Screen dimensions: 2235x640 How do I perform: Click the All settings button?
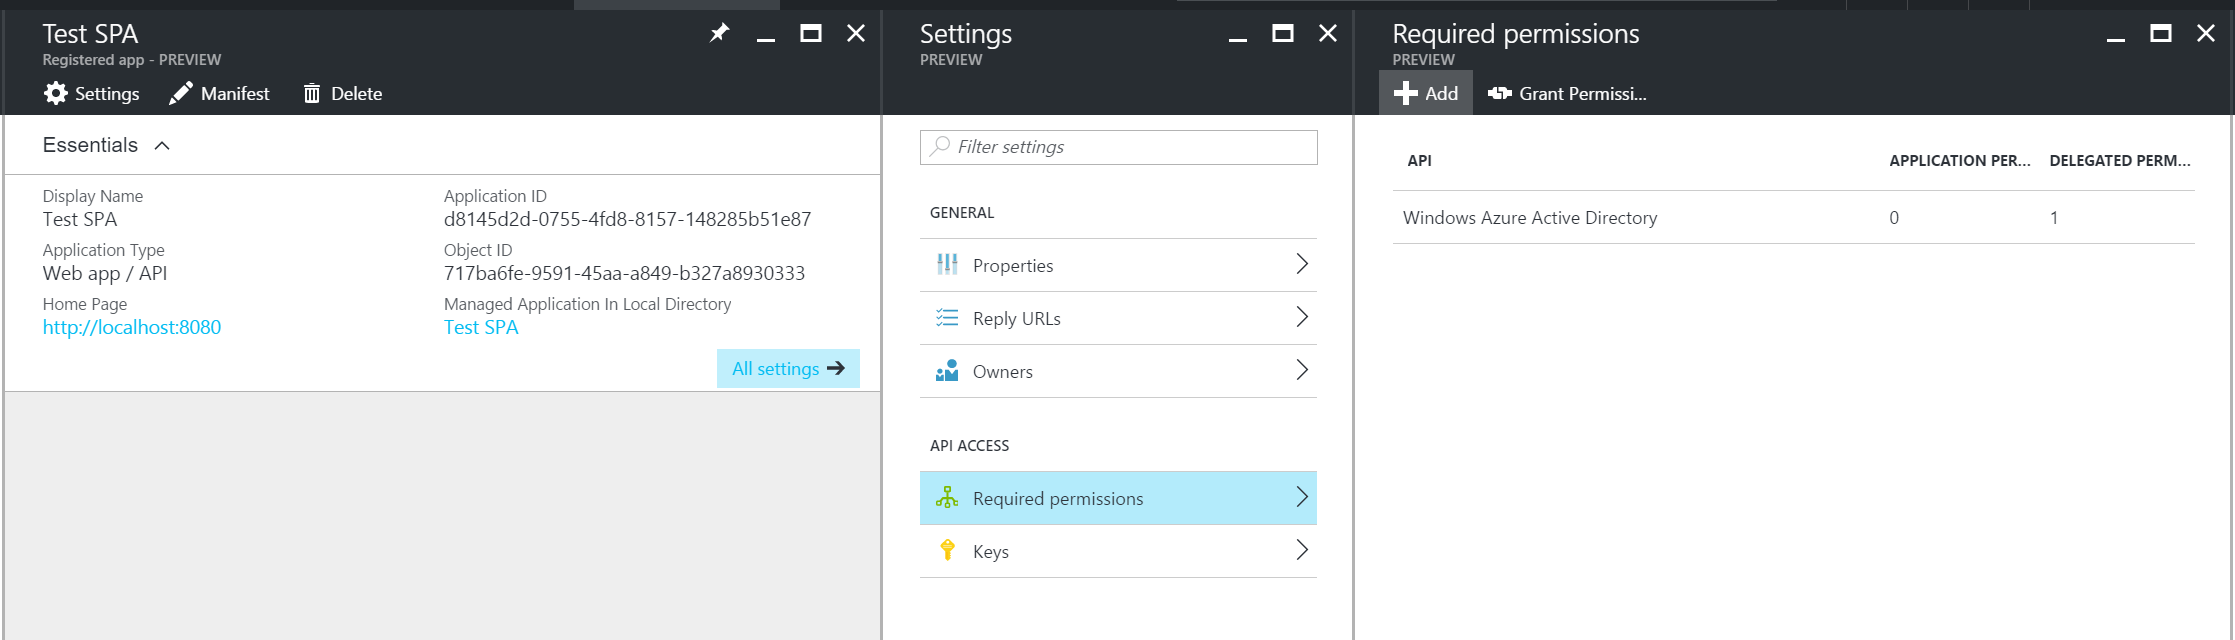coord(788,368)
